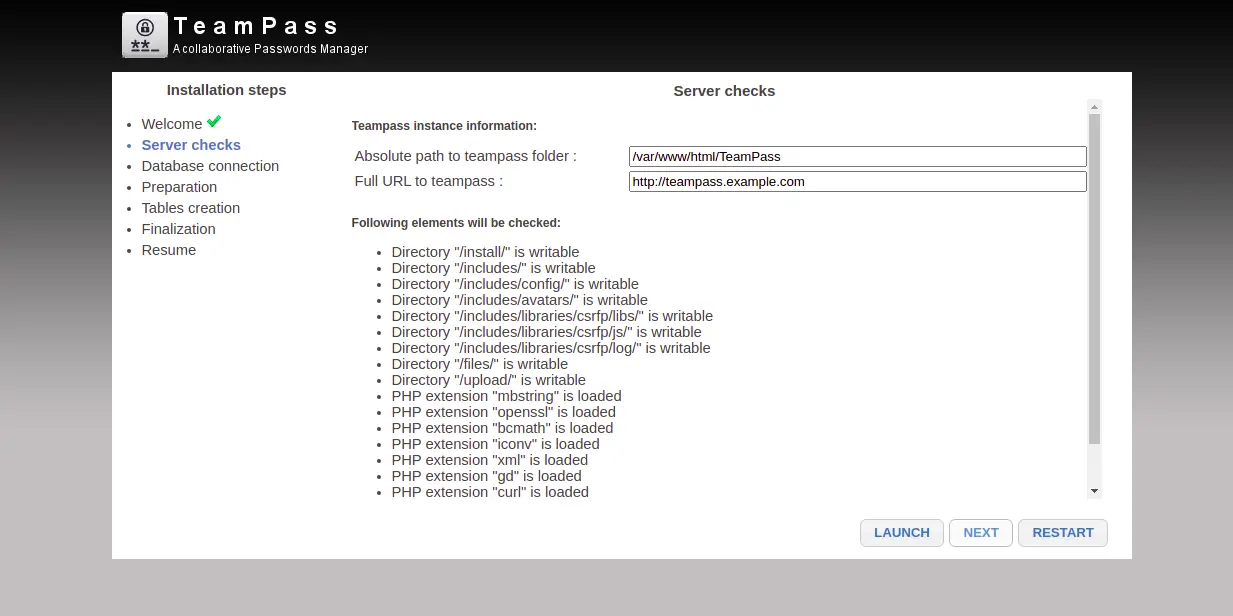Click 'PHP extension "curl" is loaded' line
1233x616 pixels.
click(490, 492)
